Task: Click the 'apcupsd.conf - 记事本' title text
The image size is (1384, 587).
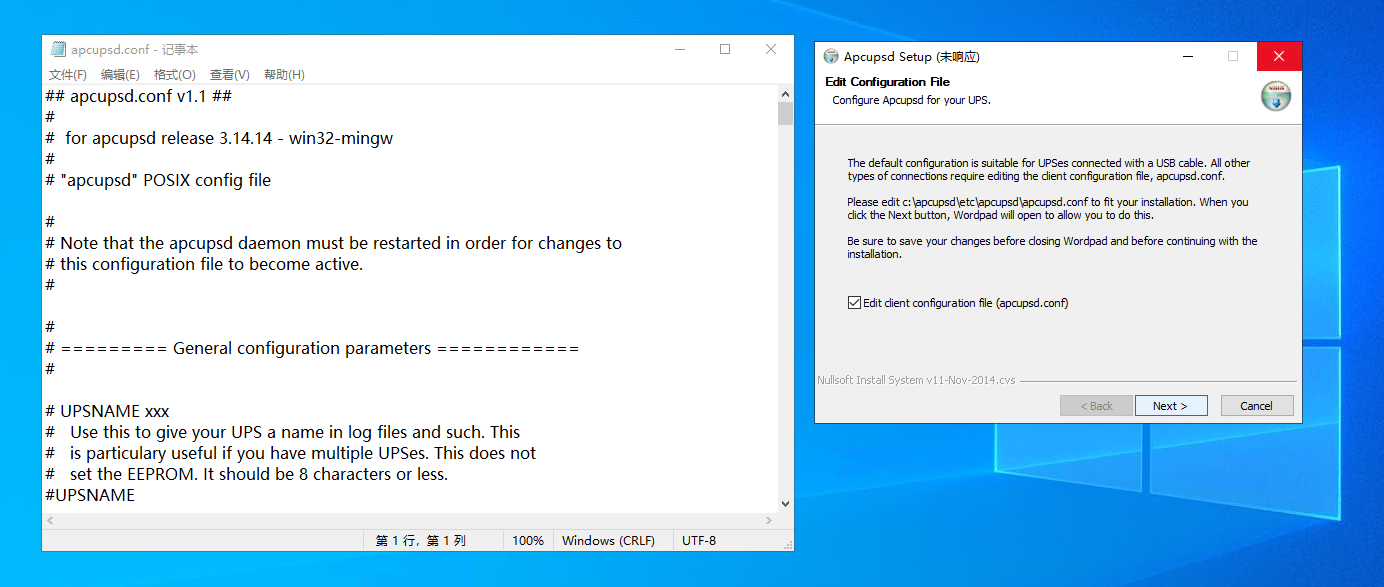Action: coord(135,49)
